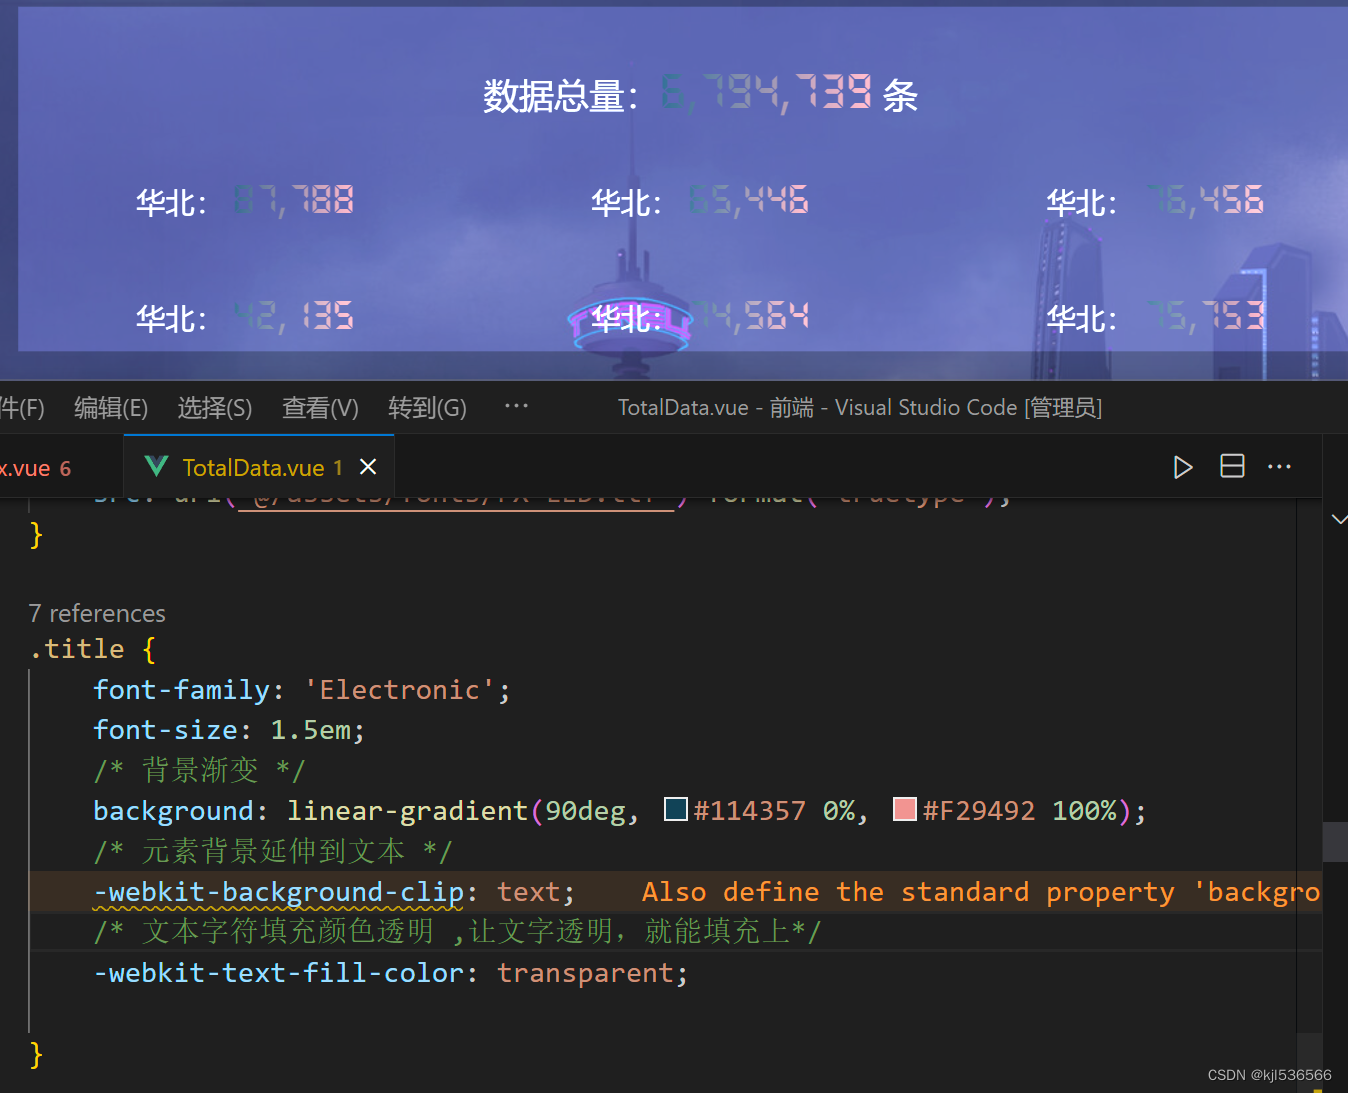
Task: Run code using the play icon
Action: click(x=1183, y=467)
